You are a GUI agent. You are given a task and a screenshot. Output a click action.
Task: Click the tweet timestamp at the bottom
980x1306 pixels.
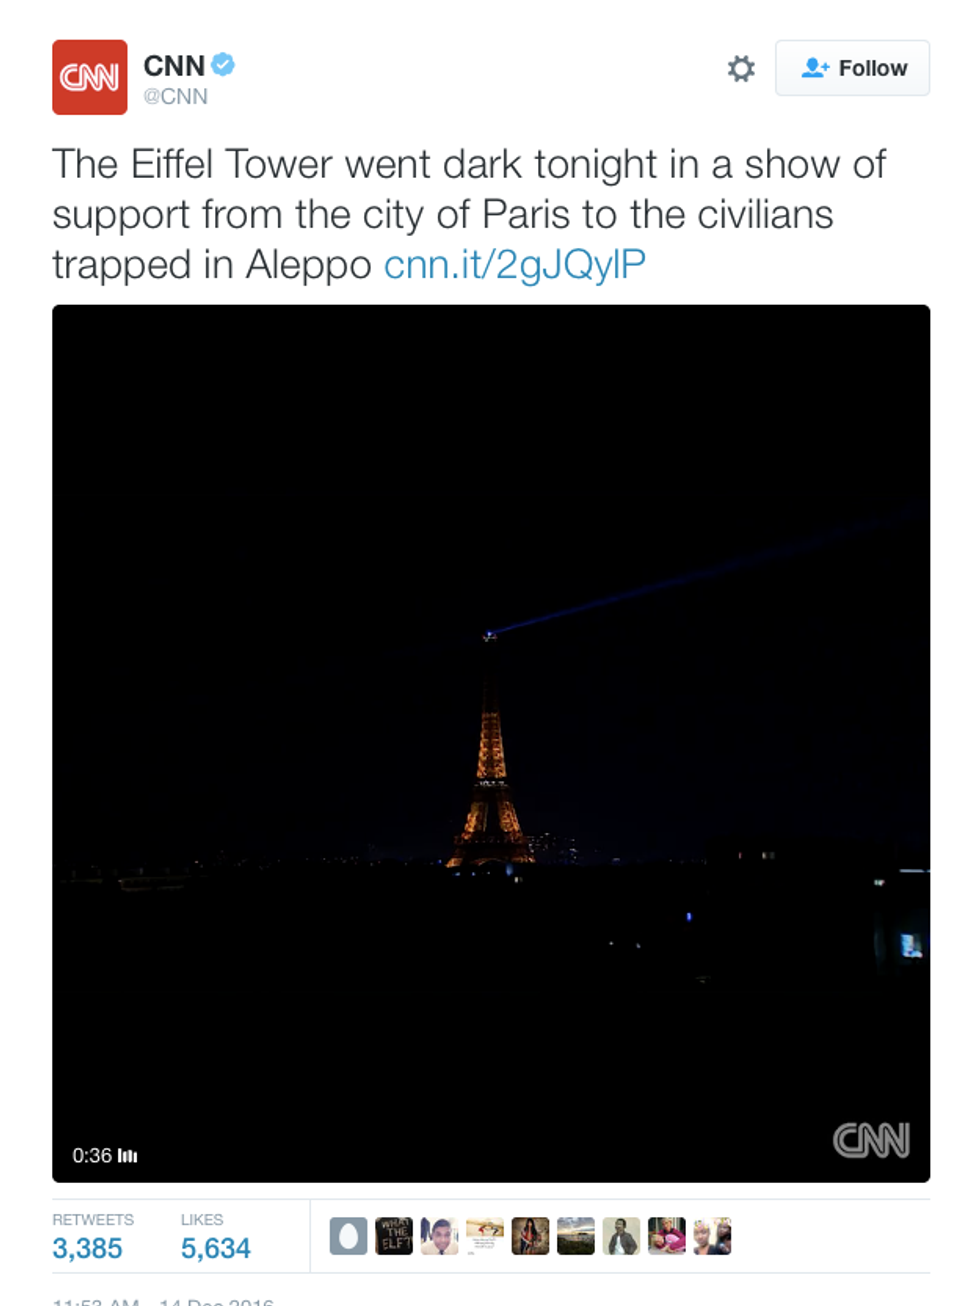[163, 1302]
